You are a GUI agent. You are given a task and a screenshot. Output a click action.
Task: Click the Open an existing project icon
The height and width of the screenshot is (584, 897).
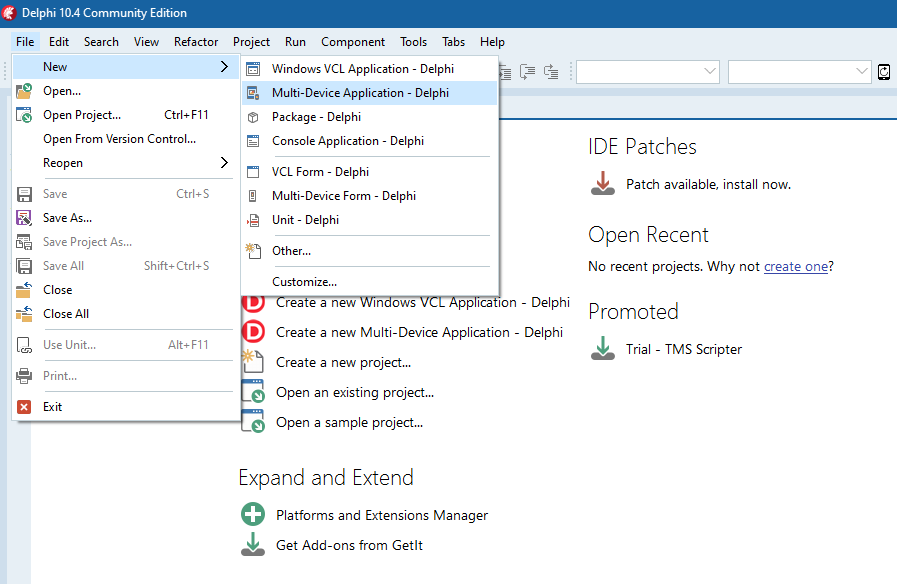pyautogui.click(x=253, y=392)
